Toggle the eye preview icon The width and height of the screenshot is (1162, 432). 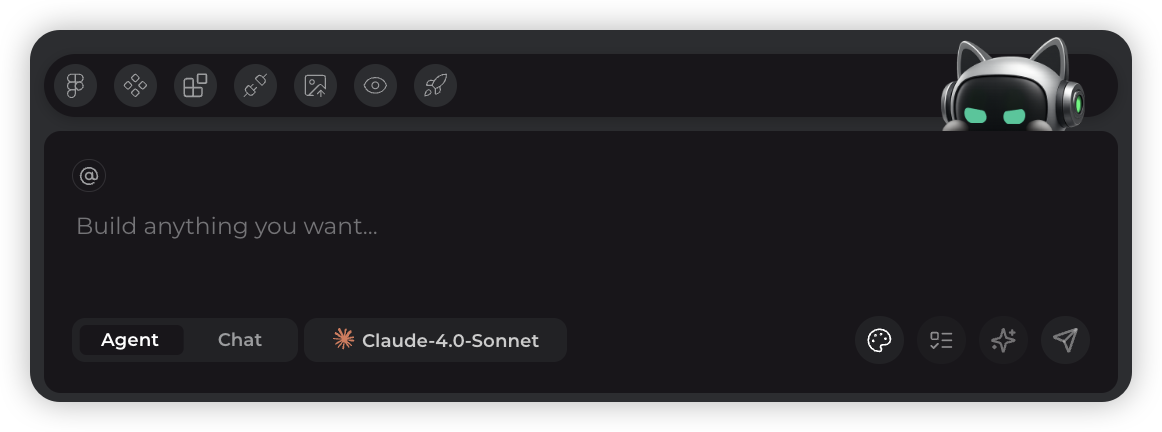[x=375, y=86]
